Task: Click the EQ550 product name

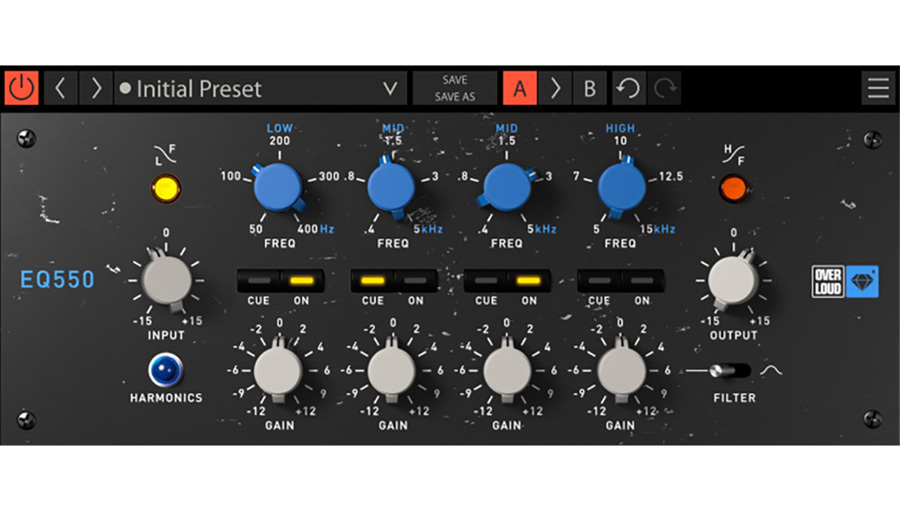Action: click(57, 280)
